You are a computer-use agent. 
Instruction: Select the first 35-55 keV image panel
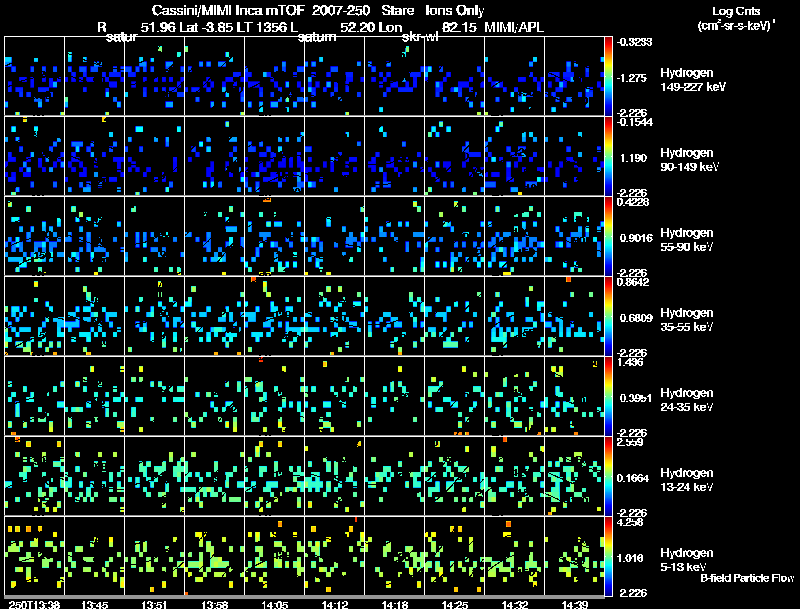(x=35, y=316)
